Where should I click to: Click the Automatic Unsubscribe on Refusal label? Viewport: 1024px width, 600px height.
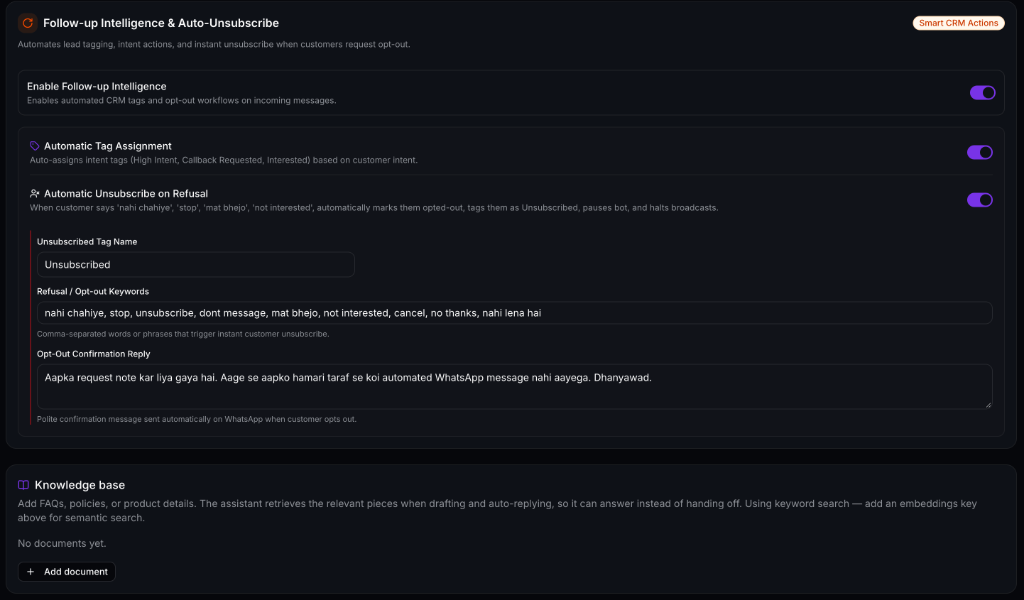click(126, 194)
